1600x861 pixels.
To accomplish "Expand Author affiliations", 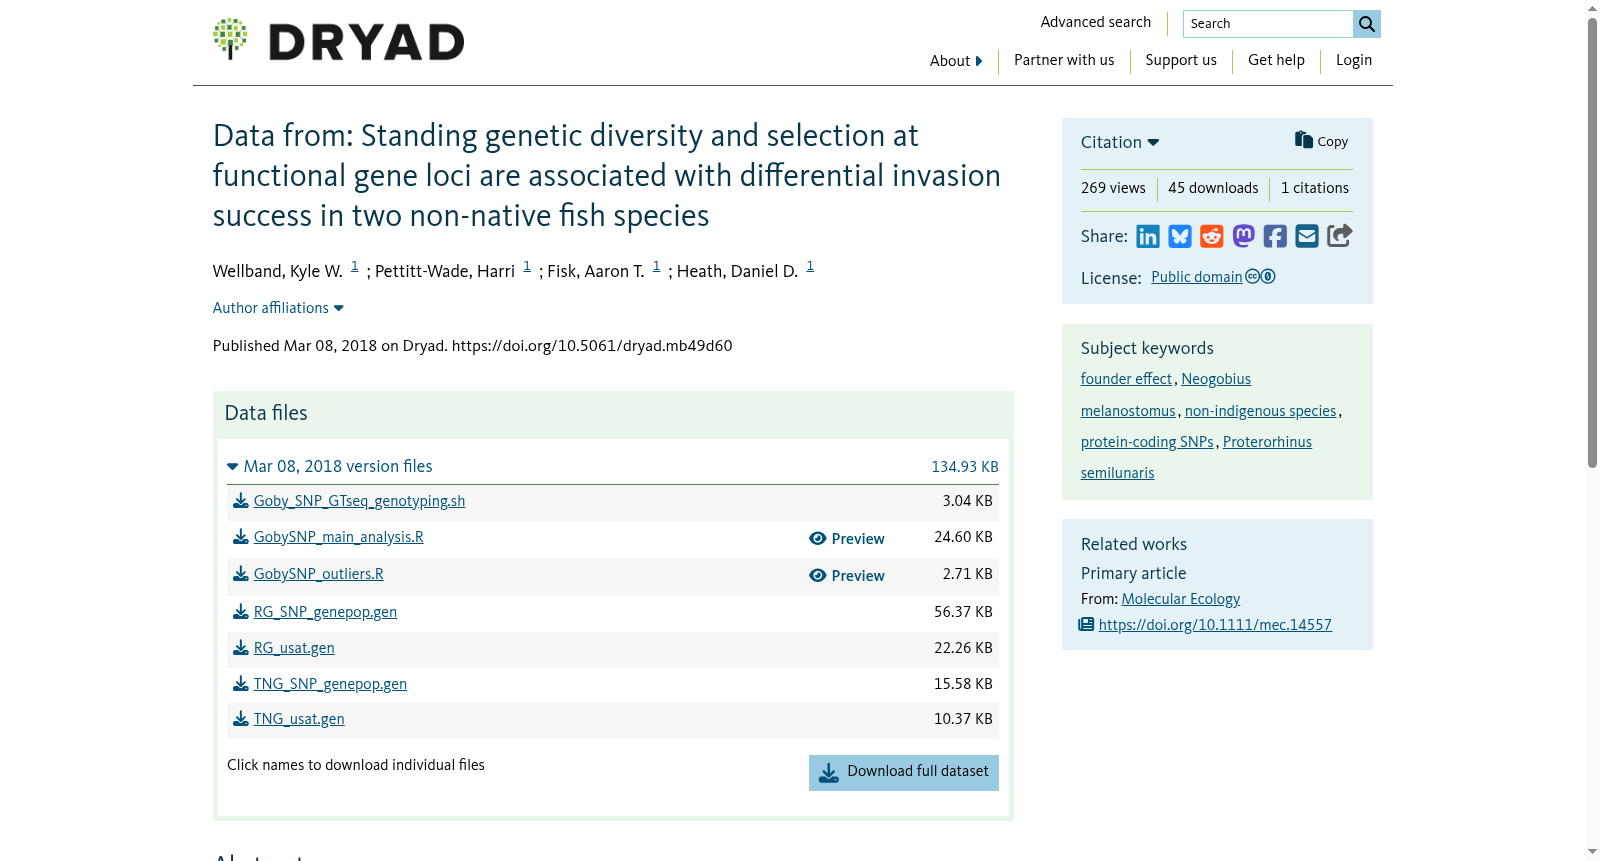I will 278,308.
